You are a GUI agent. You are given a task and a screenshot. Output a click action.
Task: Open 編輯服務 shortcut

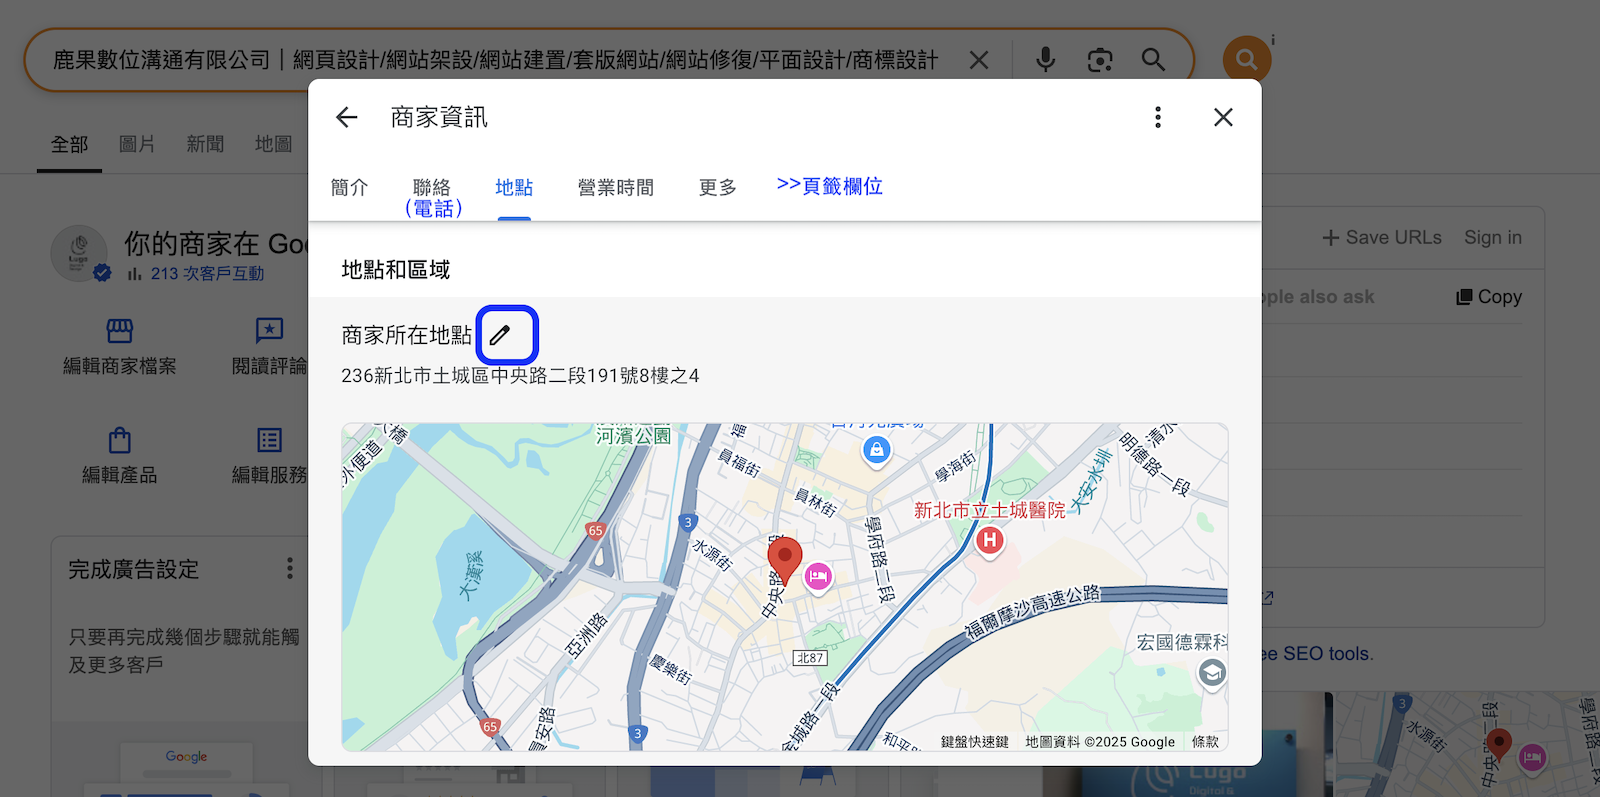pyautogui.click(x=269, y=456)
